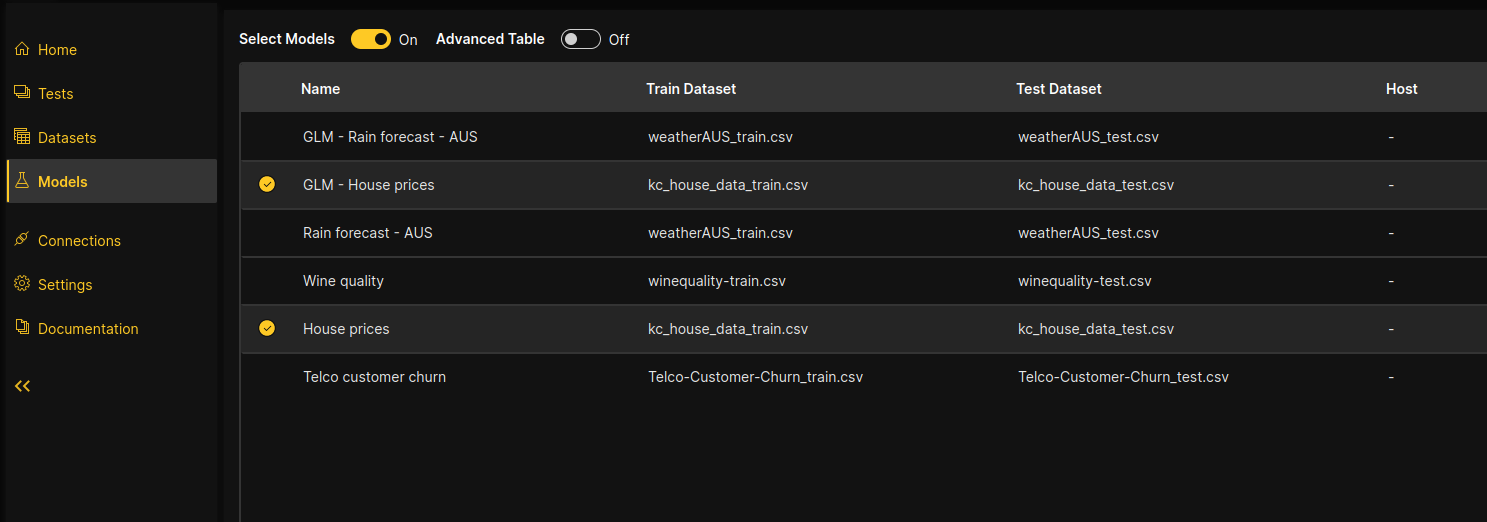Collapse the sidebar with double chevron

[x=22, y=386]
